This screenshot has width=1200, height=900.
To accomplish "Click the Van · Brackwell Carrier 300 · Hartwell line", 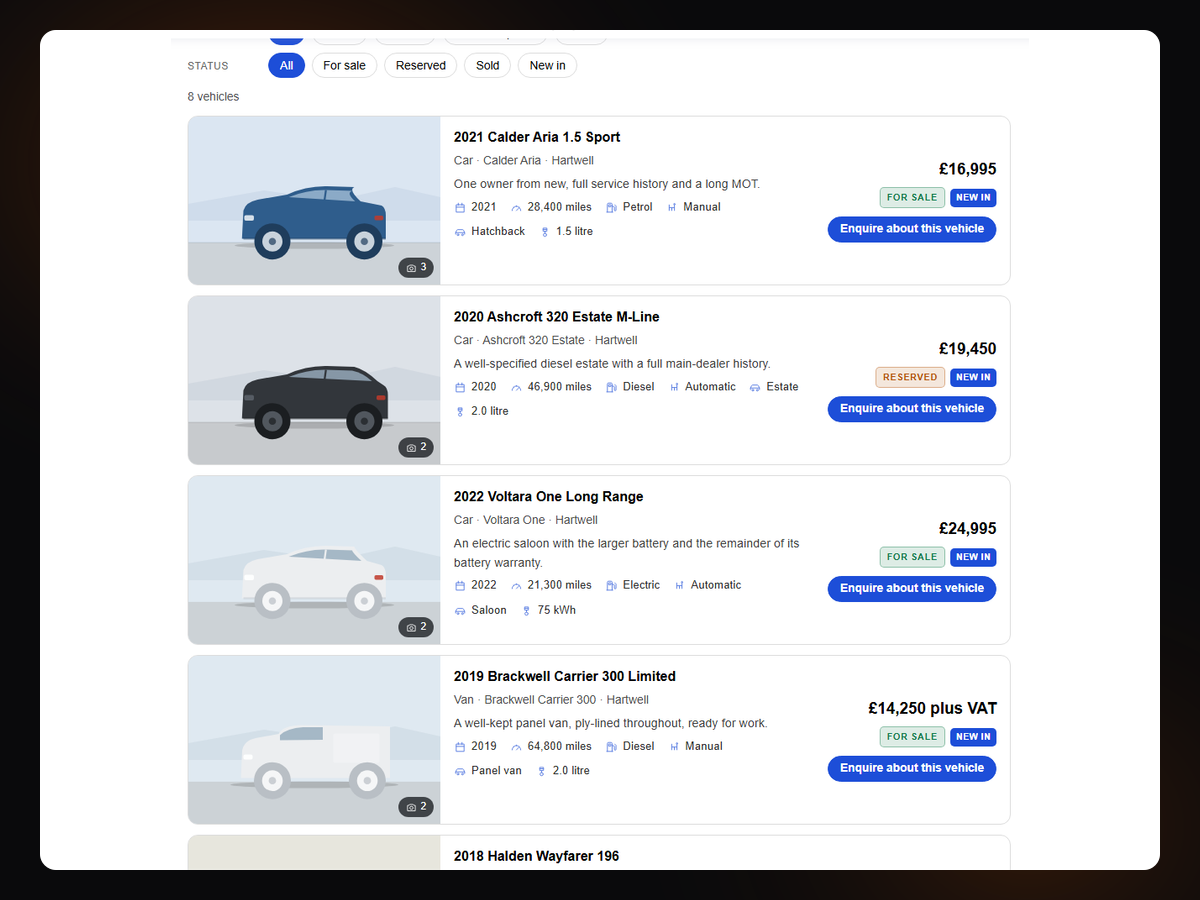I will pos(551,700).
